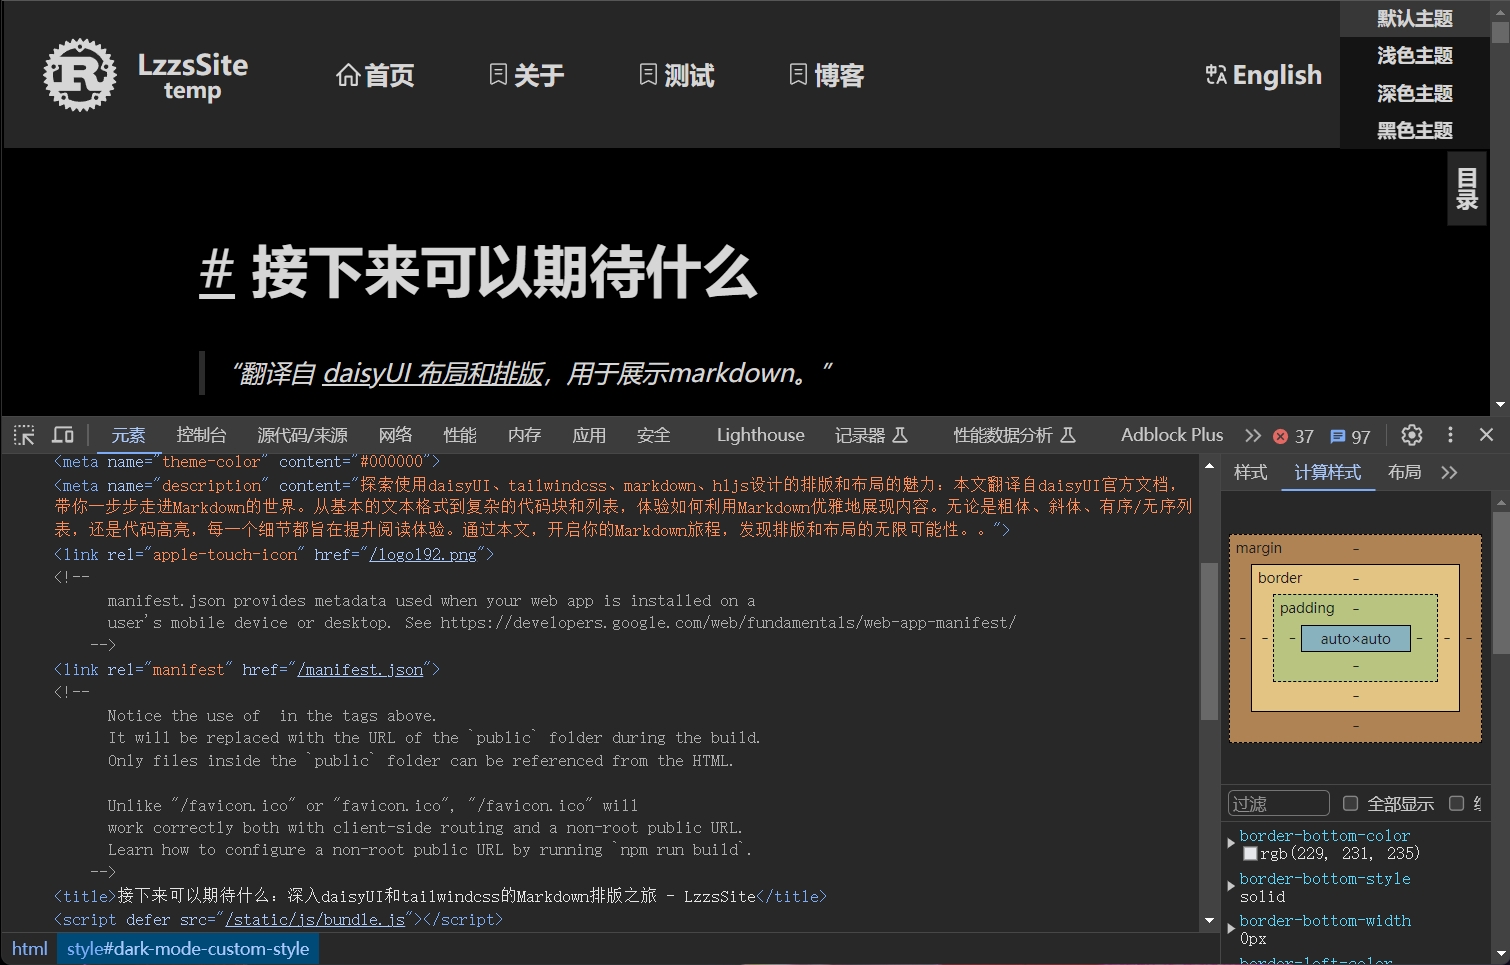Click the # anchor before the heading

[217, 272]
